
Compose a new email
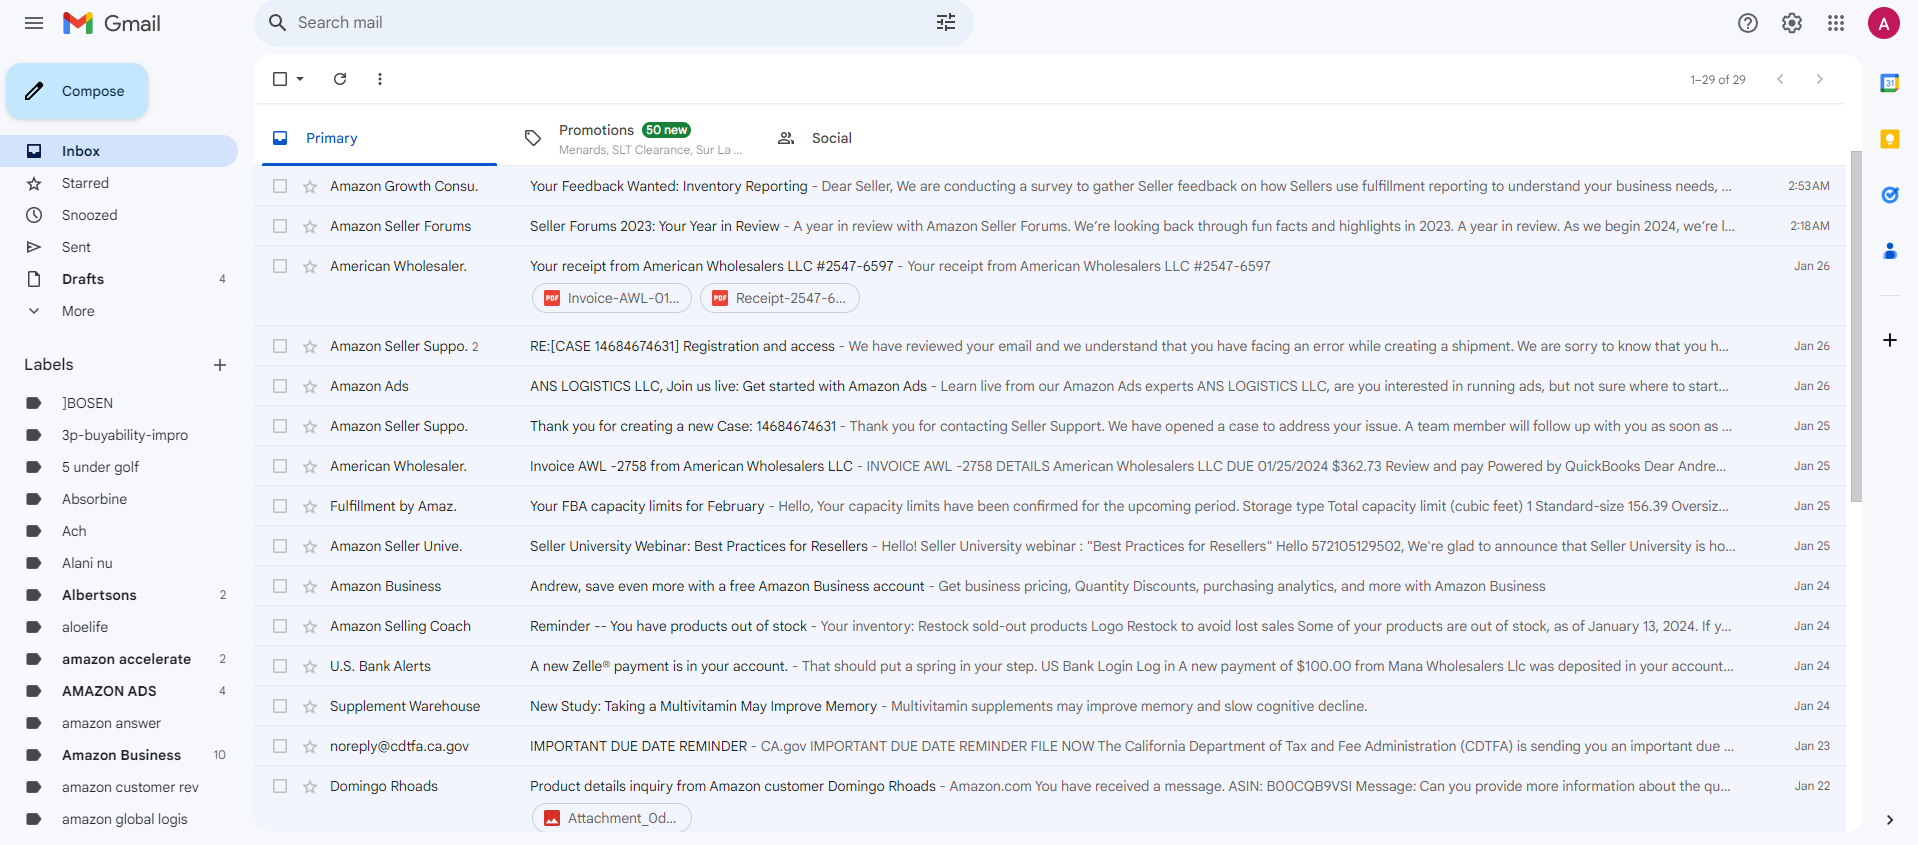pyautogui.click(x=77, y=91)
